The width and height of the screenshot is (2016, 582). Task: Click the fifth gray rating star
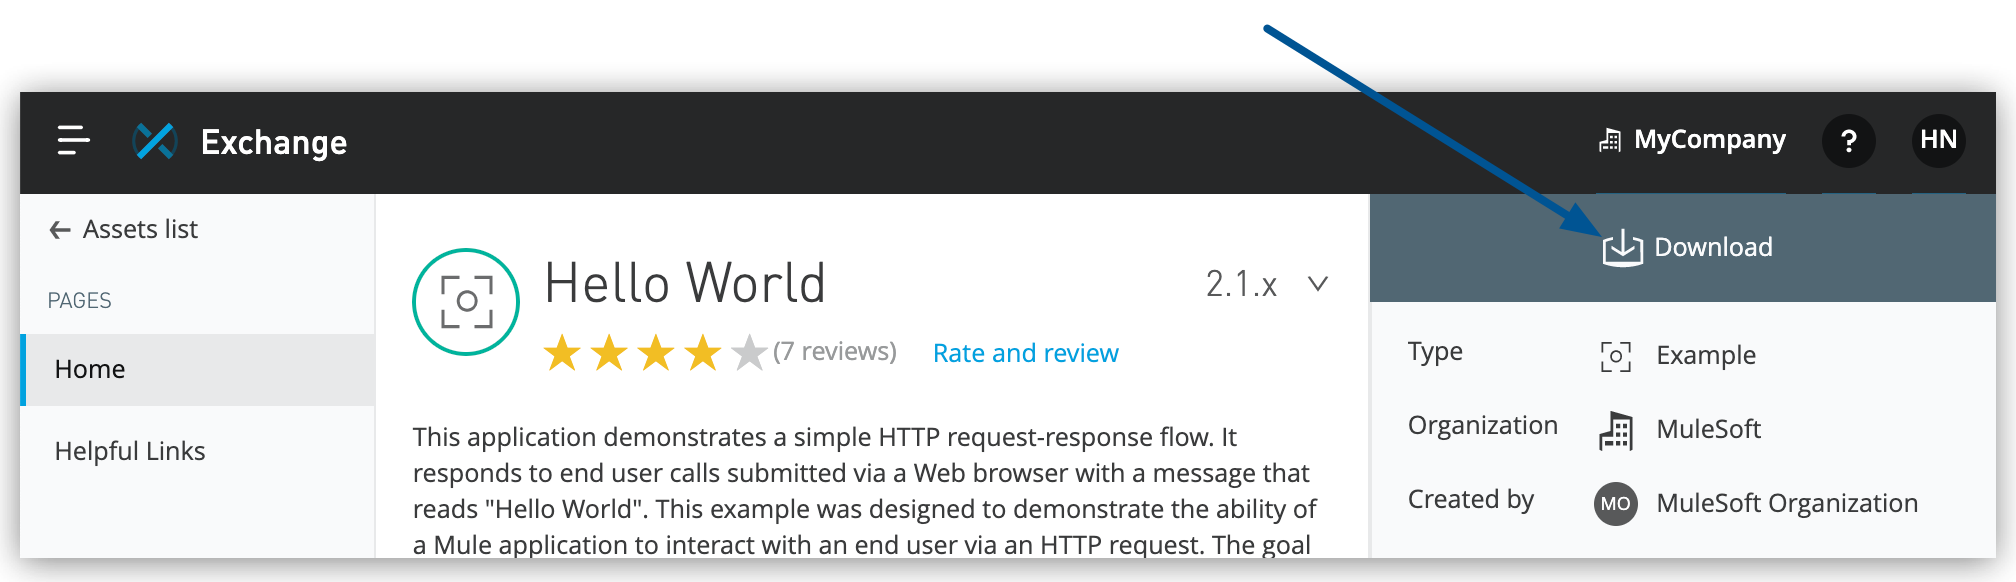click(749, 353)
